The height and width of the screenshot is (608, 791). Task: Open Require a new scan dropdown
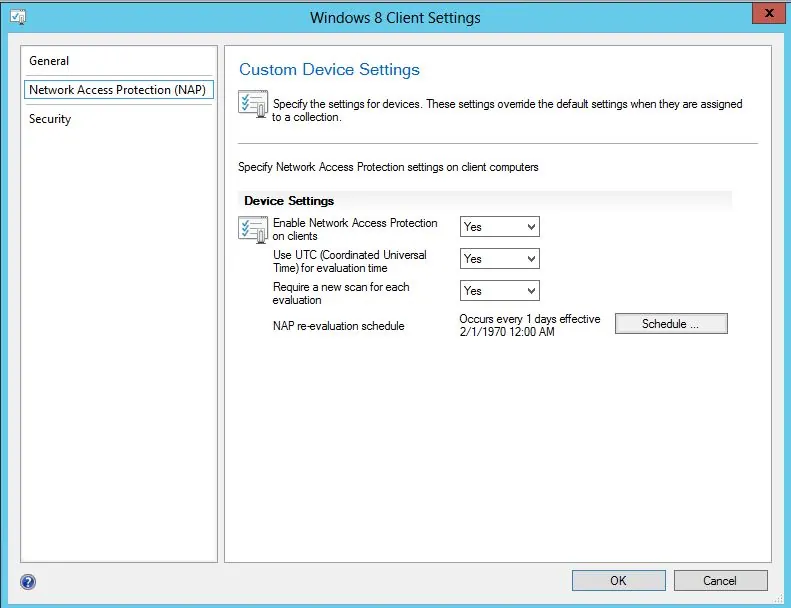tap(499, 291)
